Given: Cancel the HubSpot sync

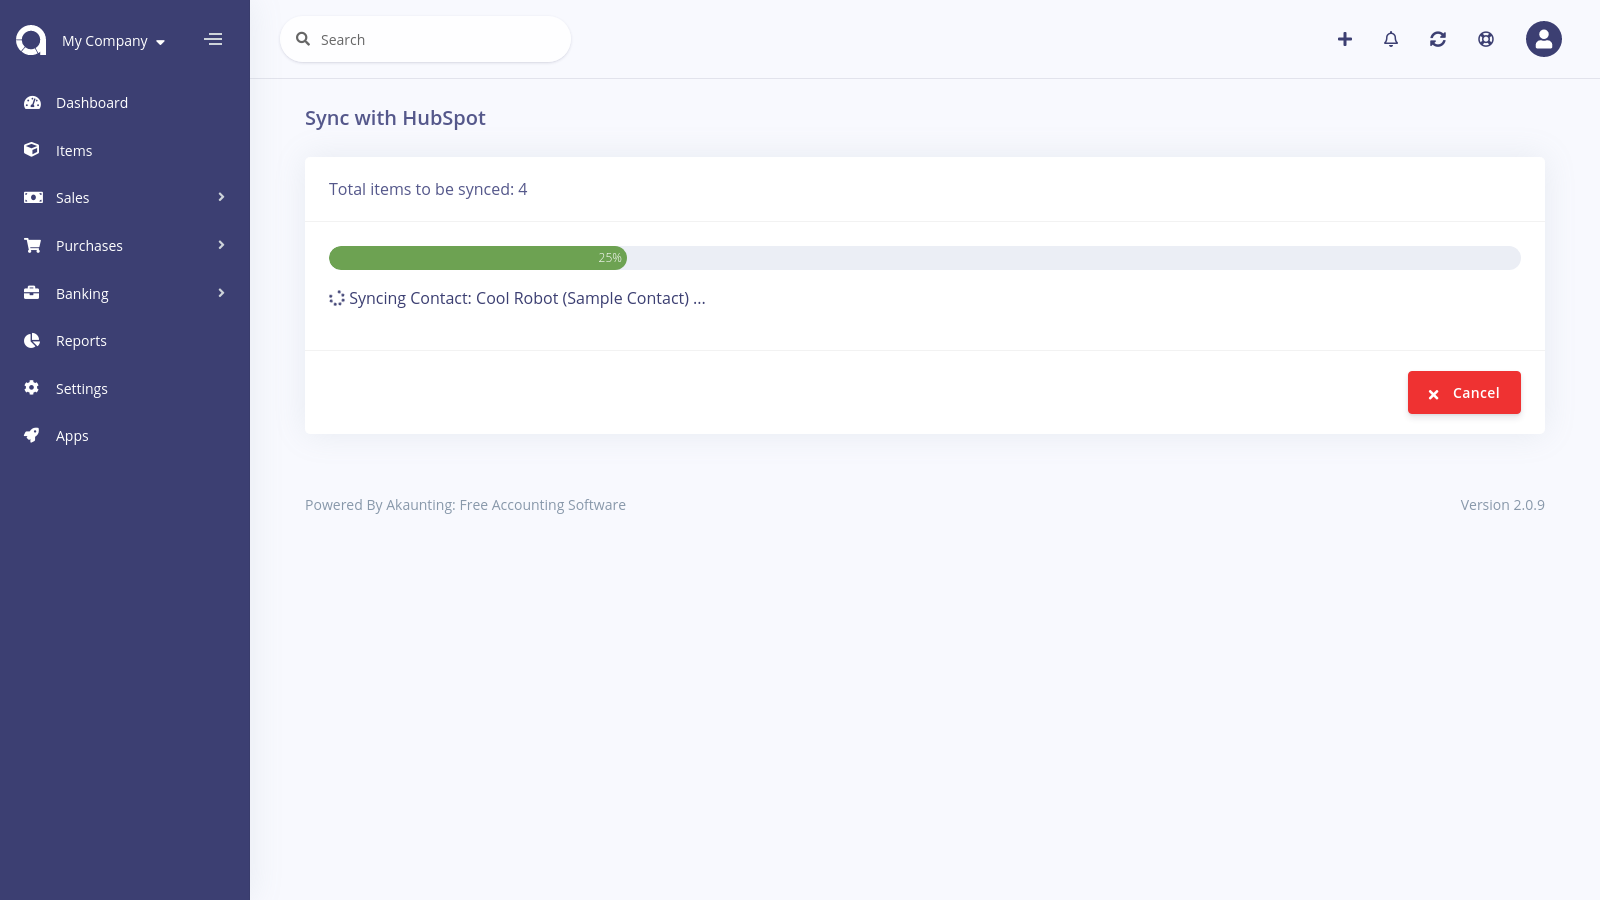Looking at the screenshot, I should [1464, 392].
